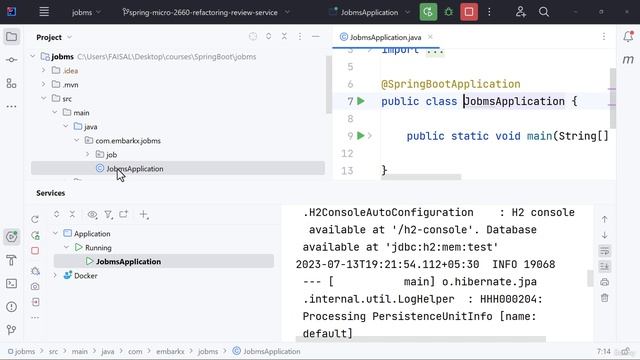
Task: Stop the running application red button
Action: [469, 12]
